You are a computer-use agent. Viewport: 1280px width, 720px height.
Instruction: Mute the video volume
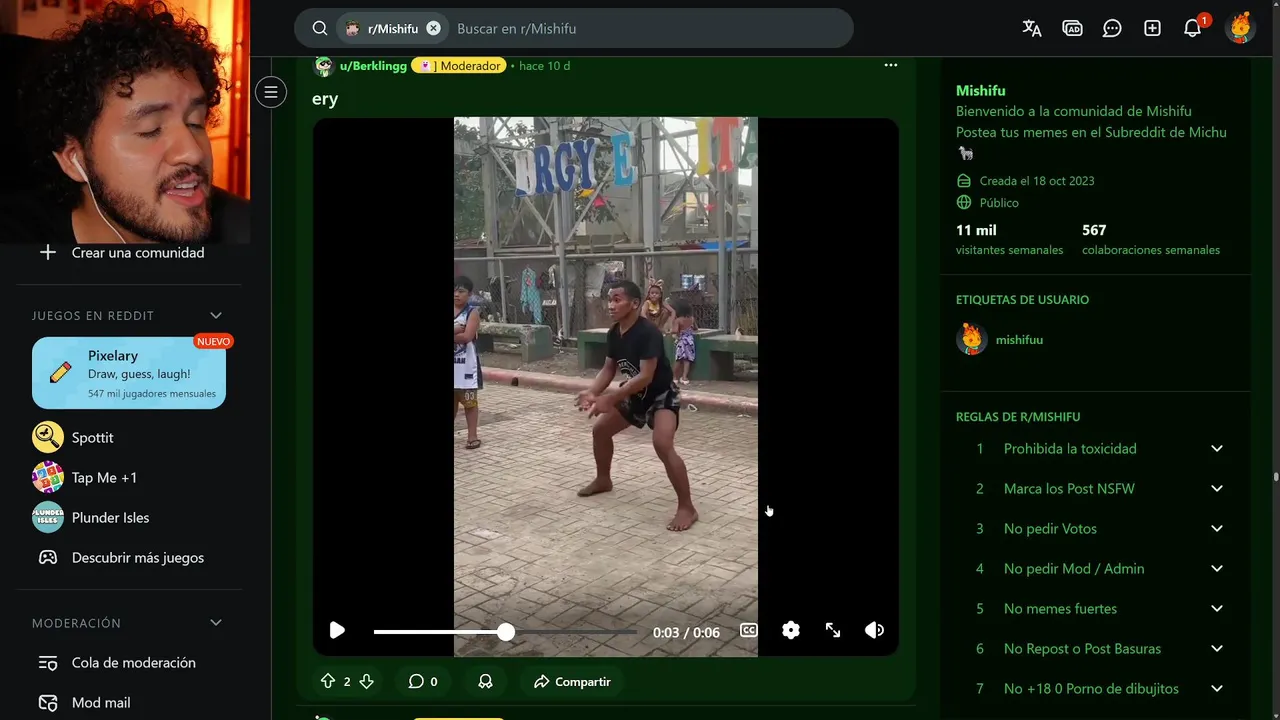[874, 630]
